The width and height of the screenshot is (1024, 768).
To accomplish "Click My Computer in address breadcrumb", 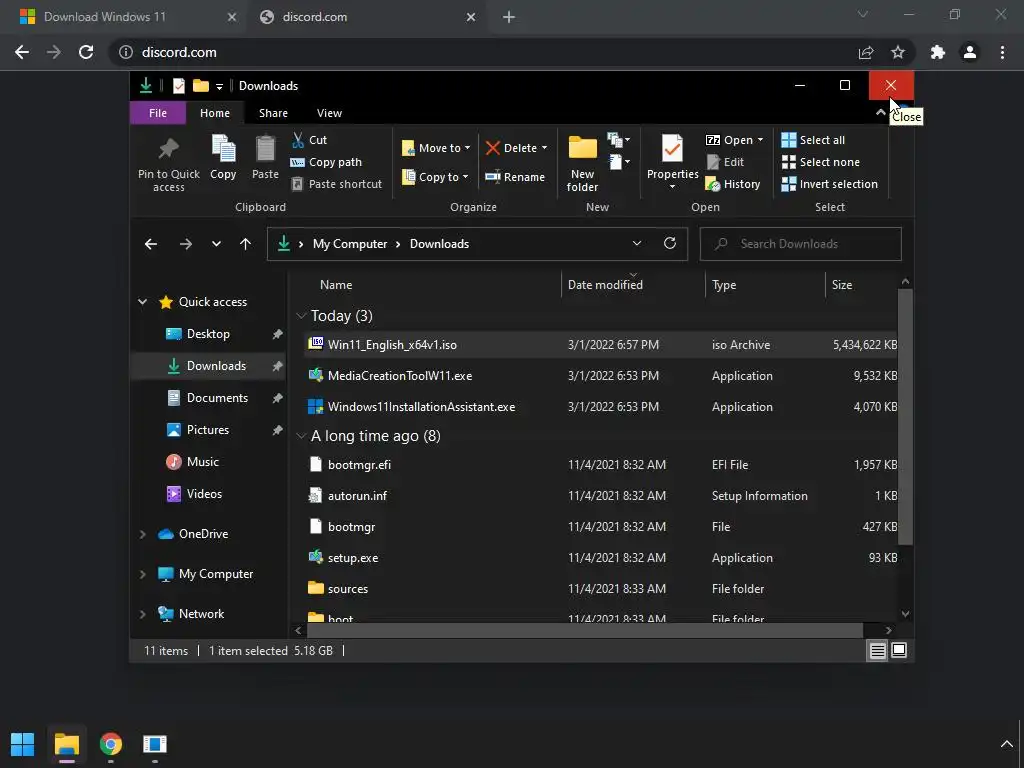I will [x=350, y=244].
